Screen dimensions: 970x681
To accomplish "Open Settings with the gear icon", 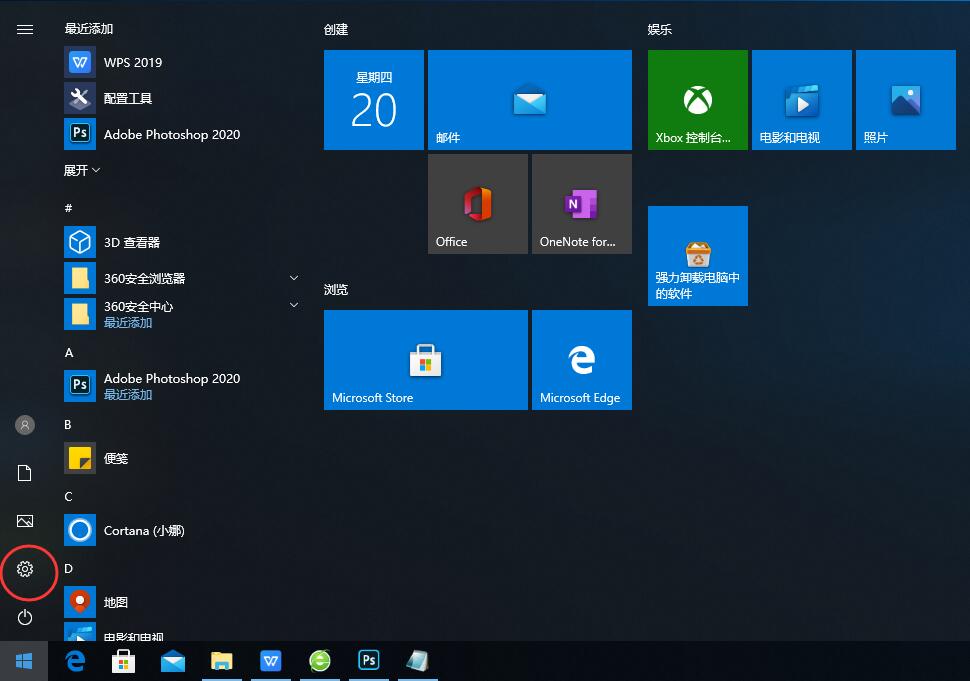I will (x=25, y=569).
